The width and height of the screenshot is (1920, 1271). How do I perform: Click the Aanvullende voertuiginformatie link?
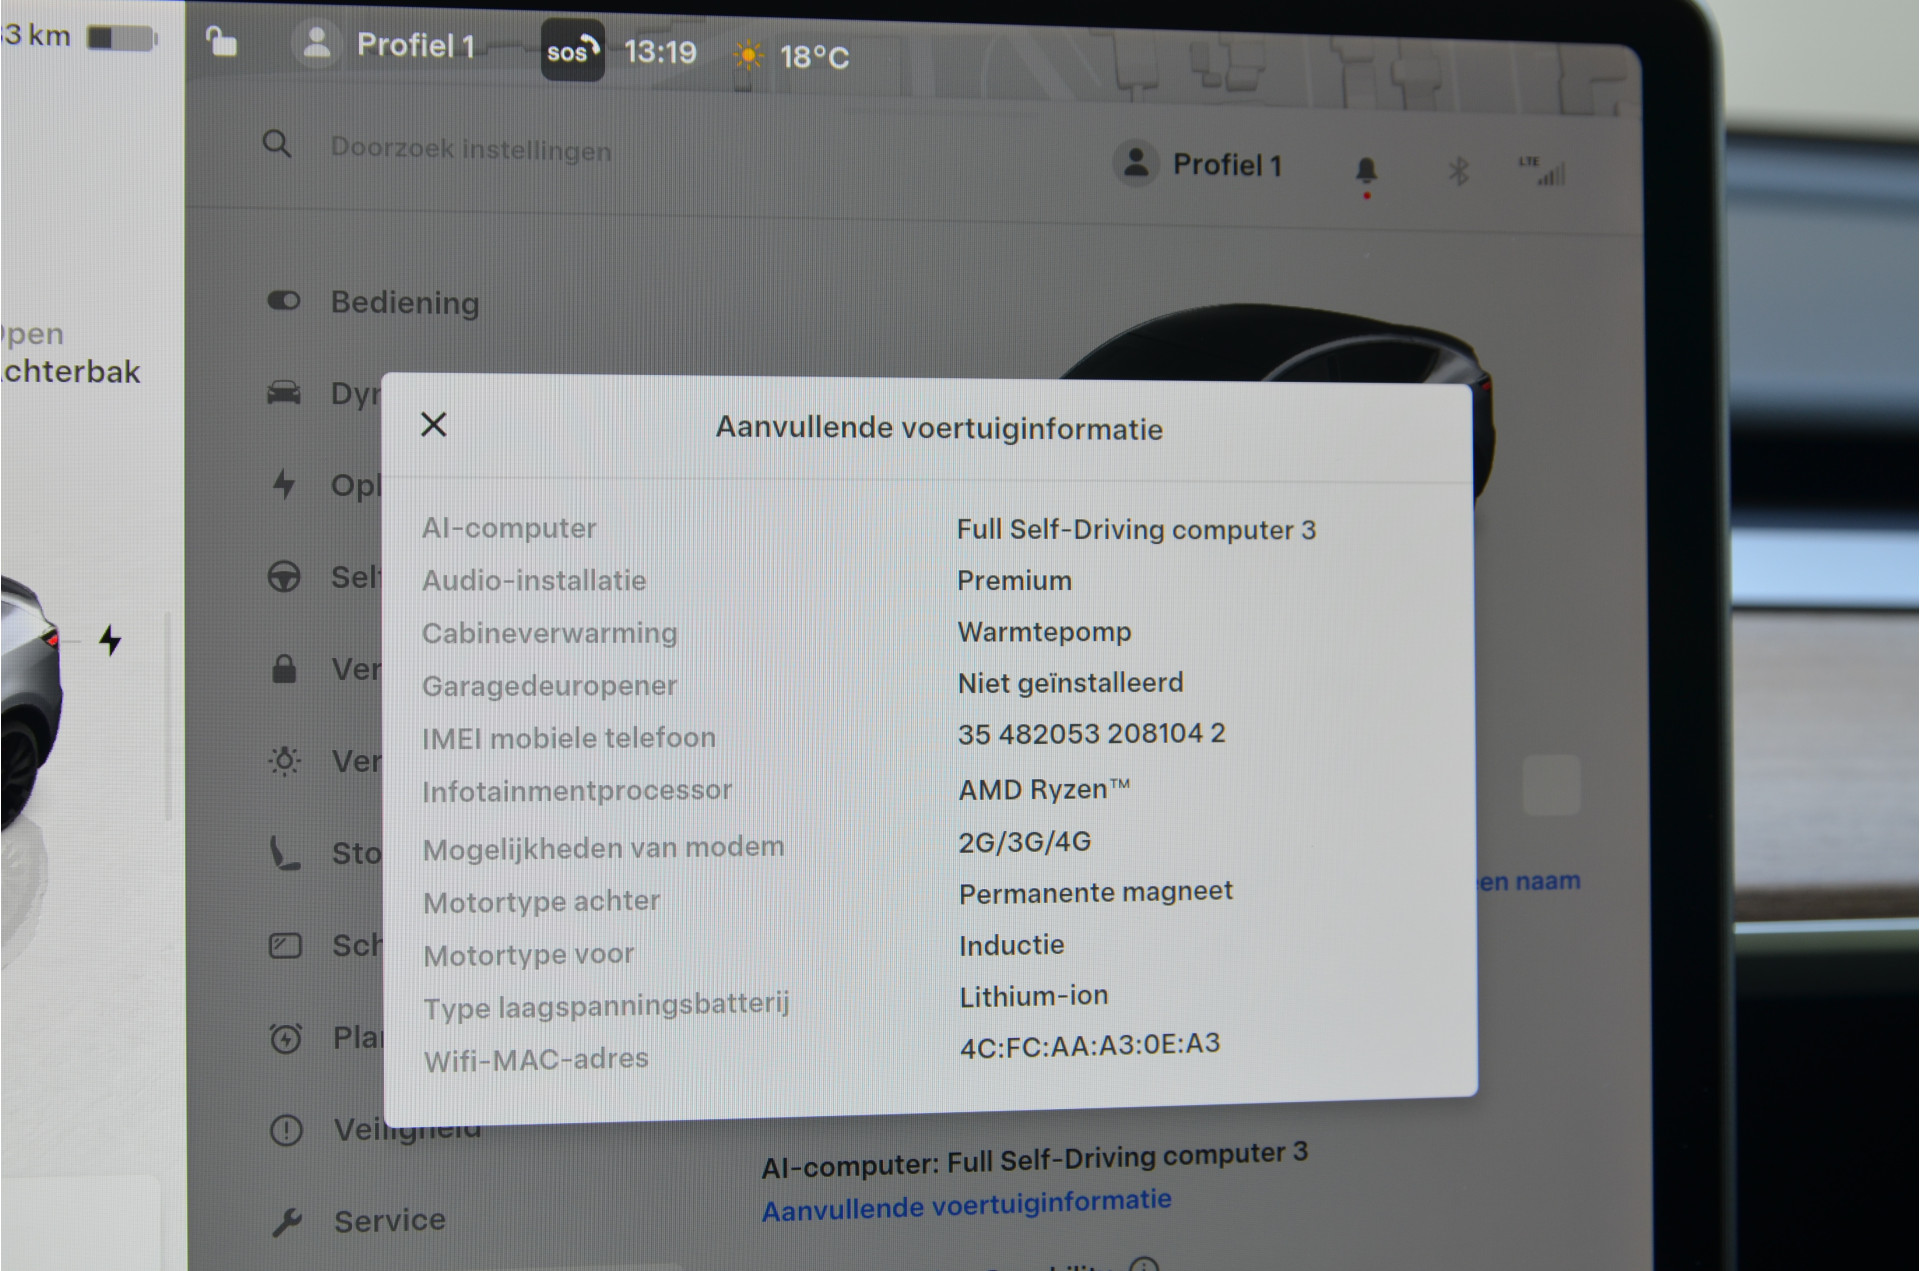pyautogui.click(x=966, y=1204)
